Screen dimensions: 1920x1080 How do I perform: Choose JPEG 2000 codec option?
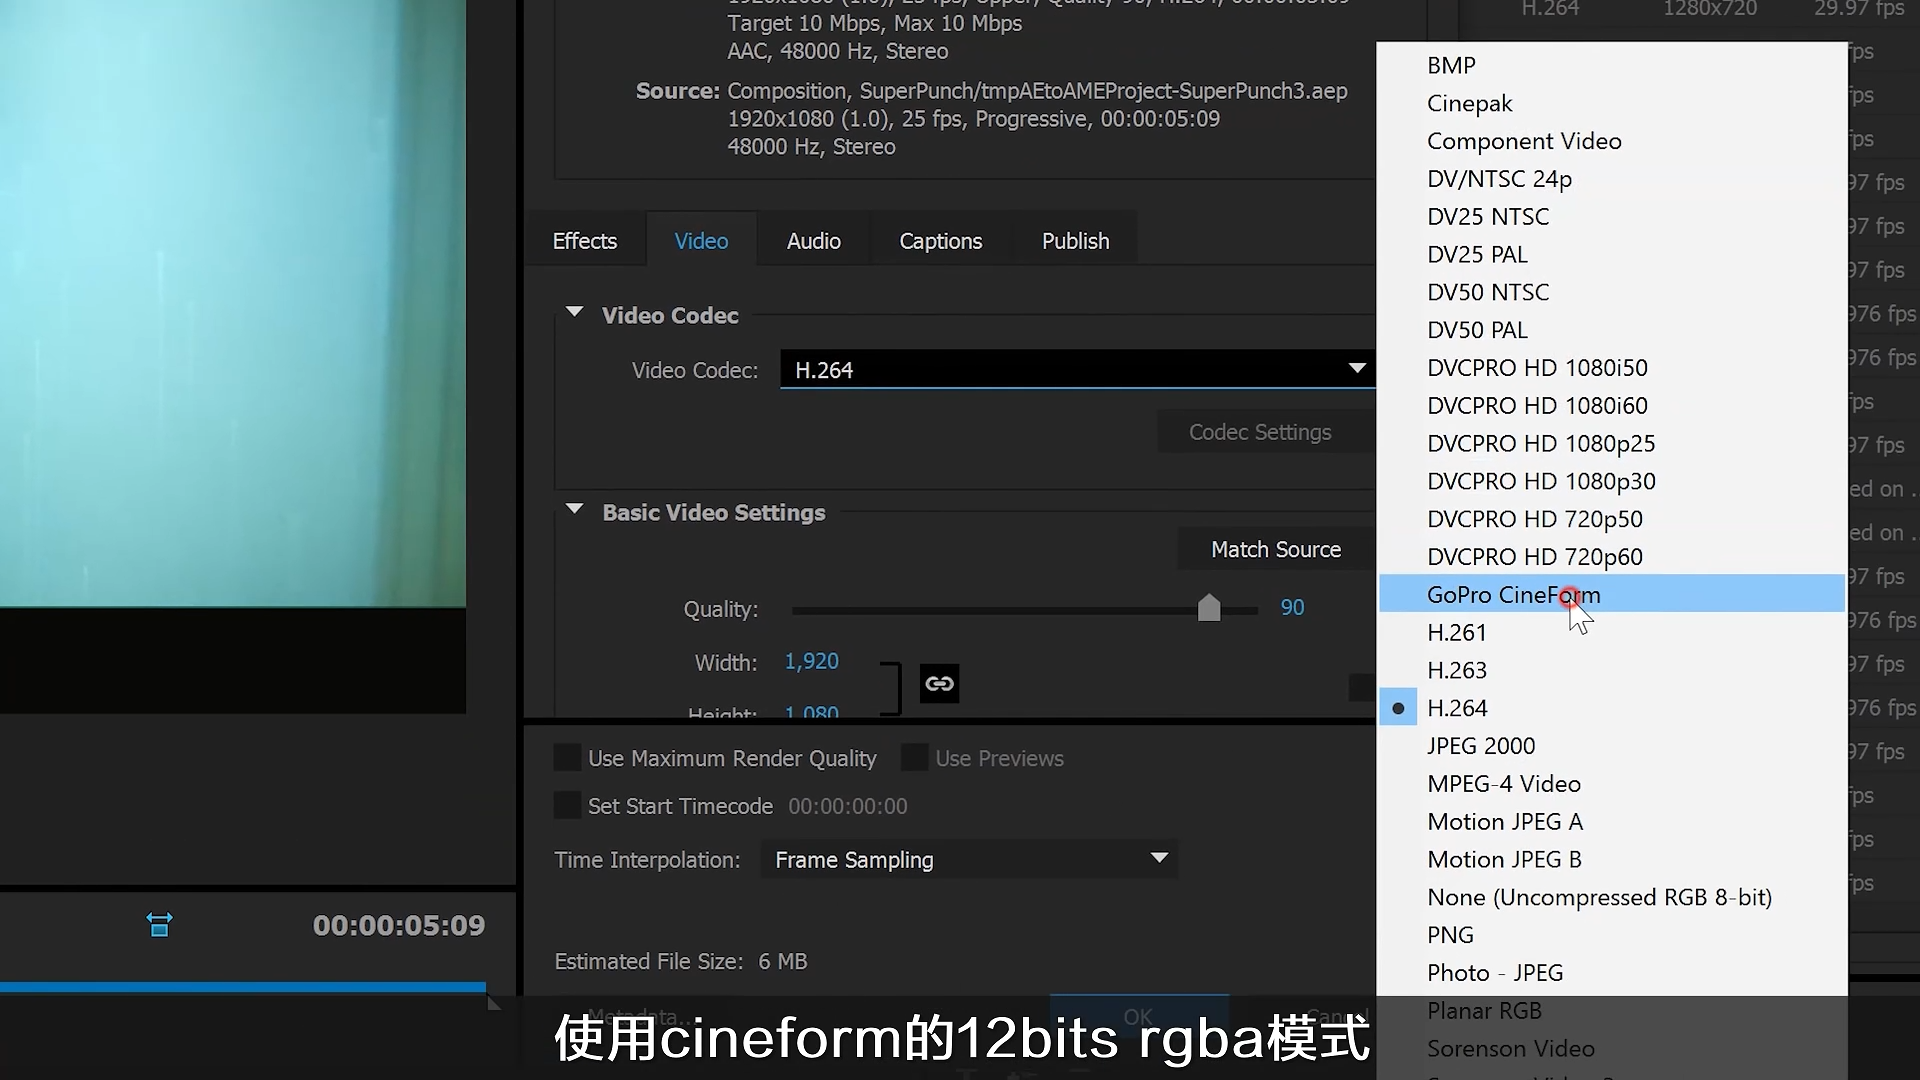click(x=1480, y=746)
